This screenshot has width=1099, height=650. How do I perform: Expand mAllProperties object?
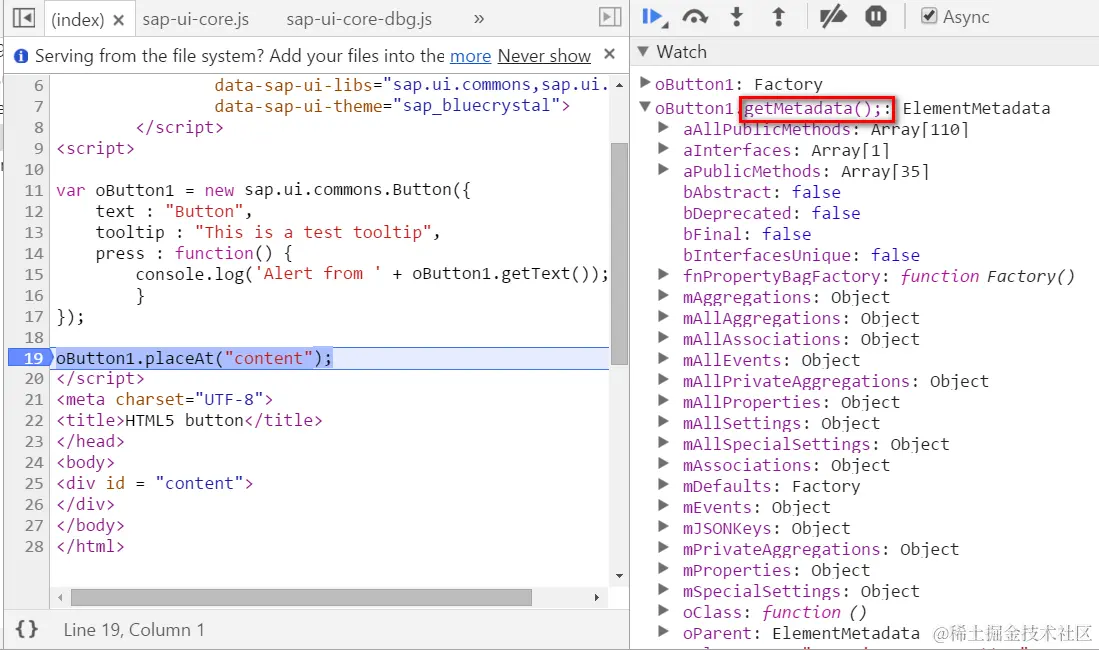[663, 401]
